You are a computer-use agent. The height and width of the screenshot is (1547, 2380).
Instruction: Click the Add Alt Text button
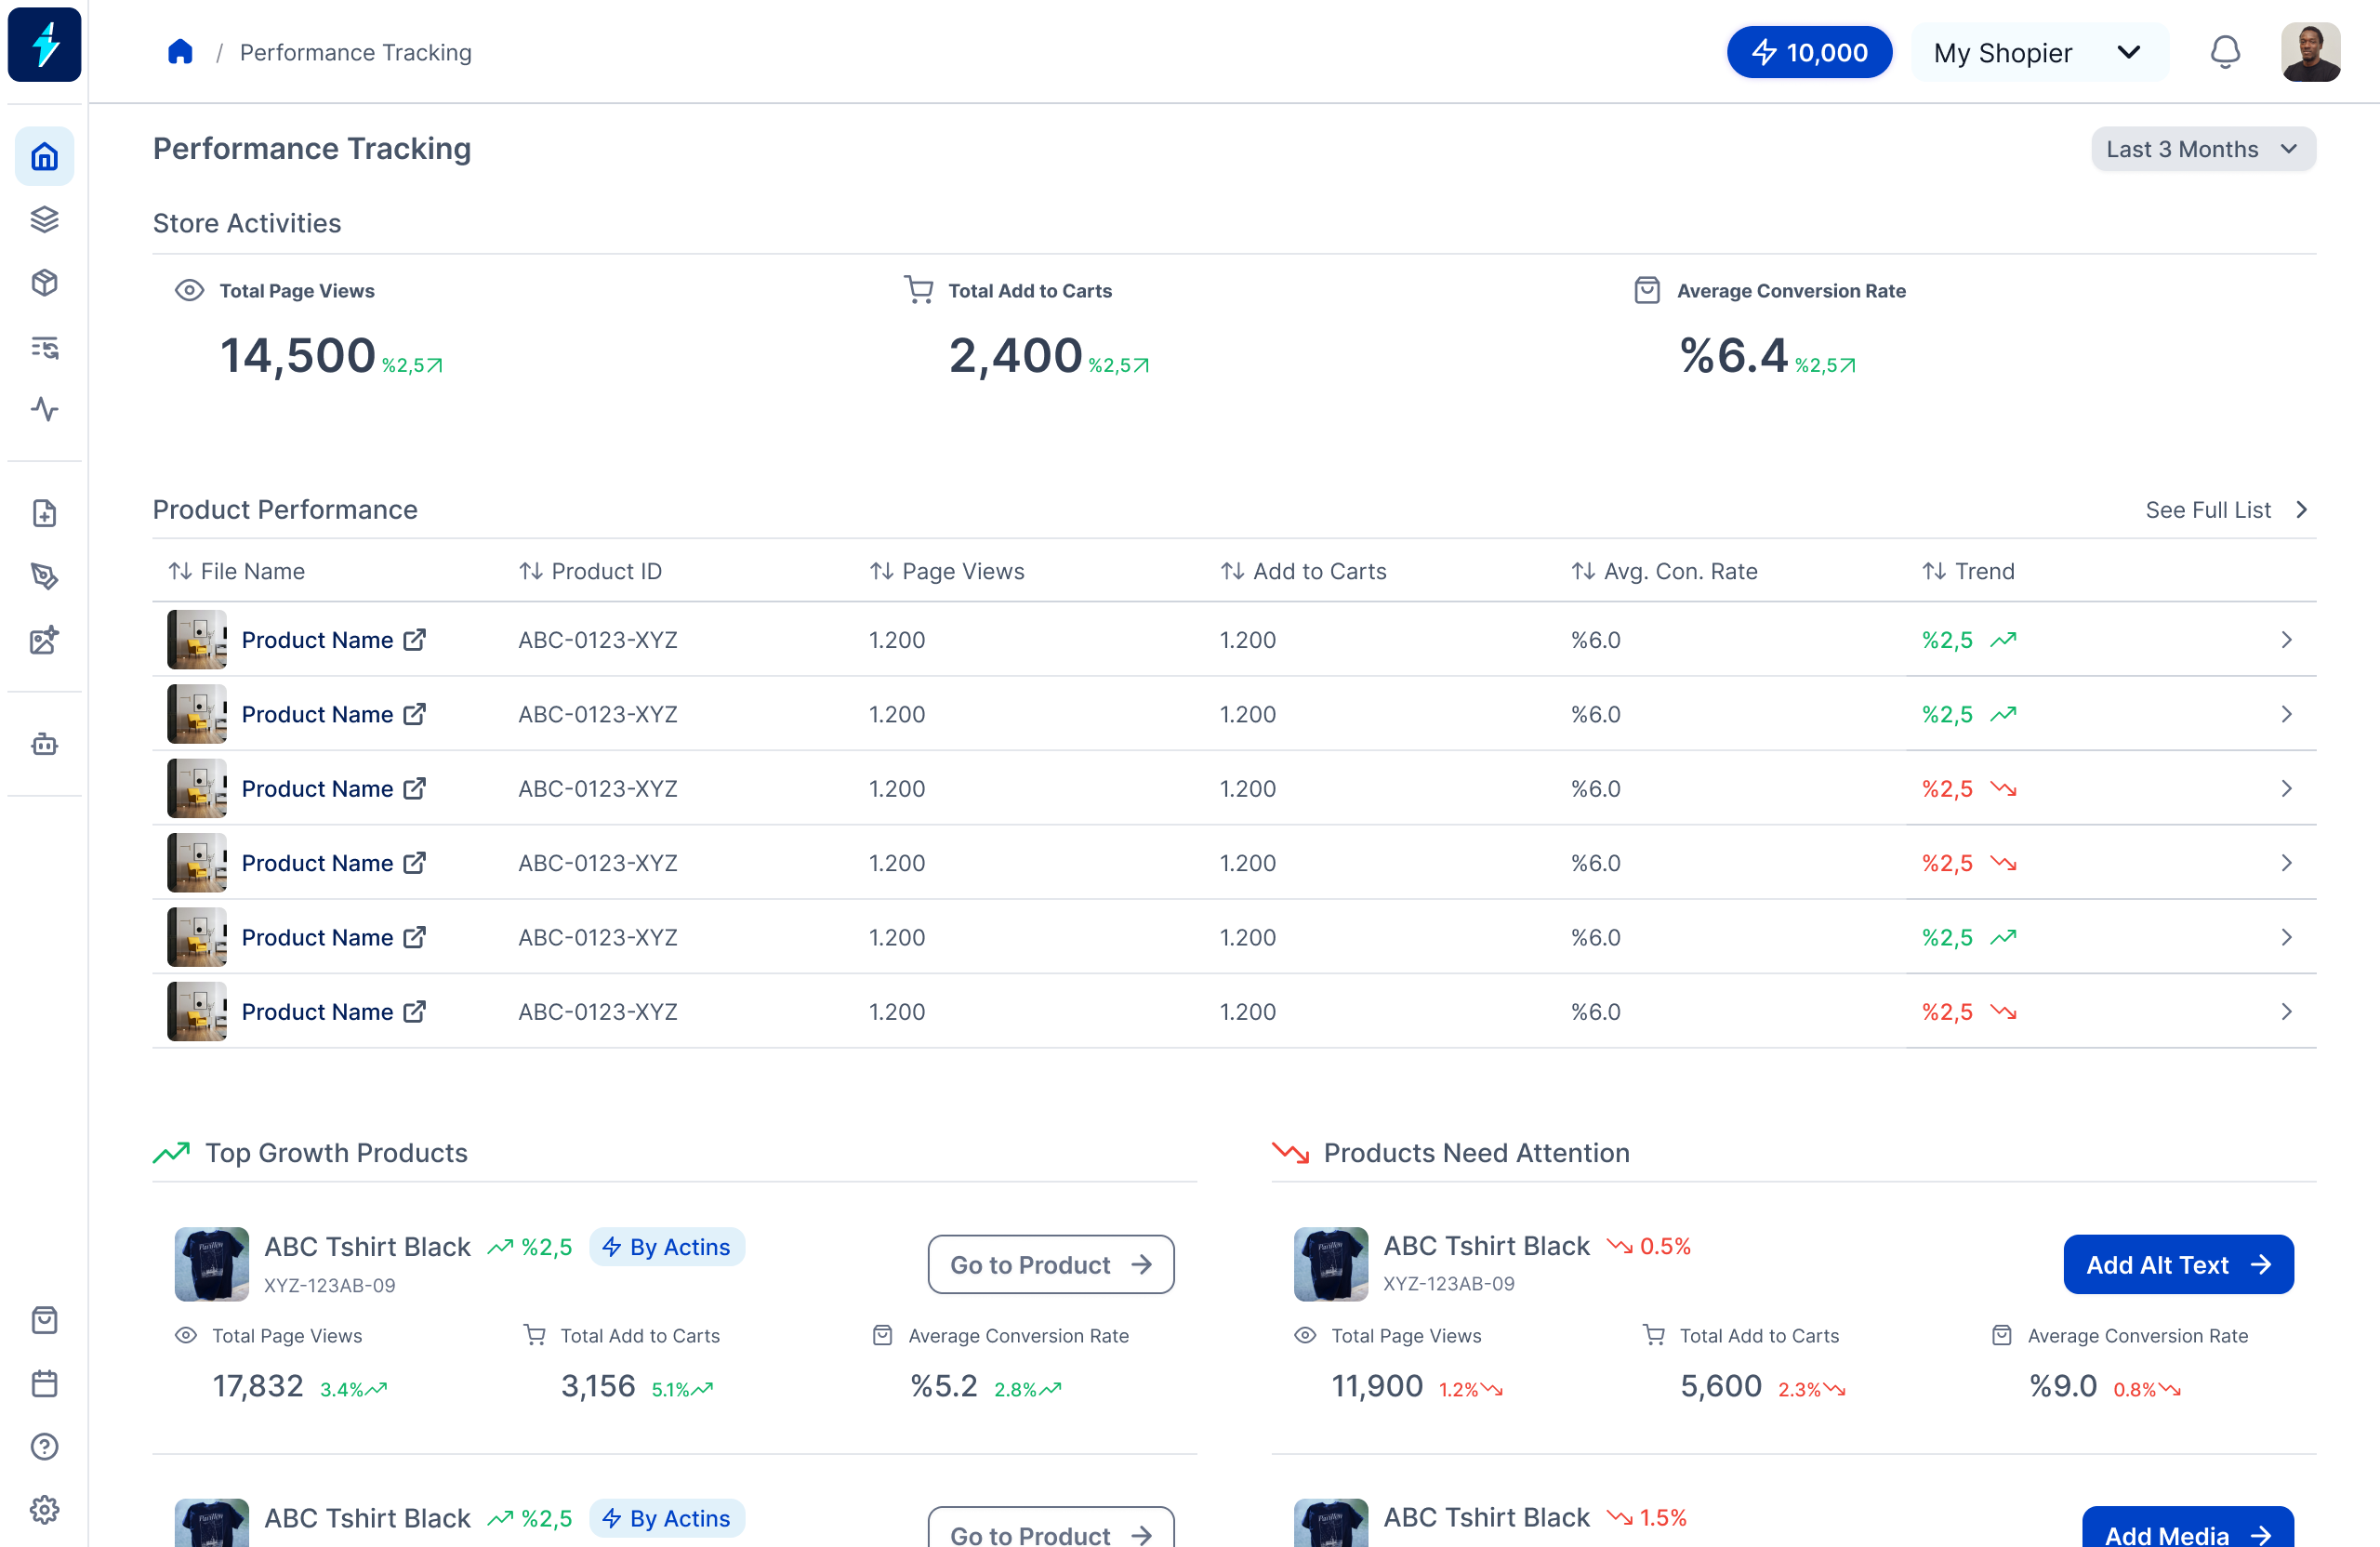pyautogui.click(x=2178, y=1265)
